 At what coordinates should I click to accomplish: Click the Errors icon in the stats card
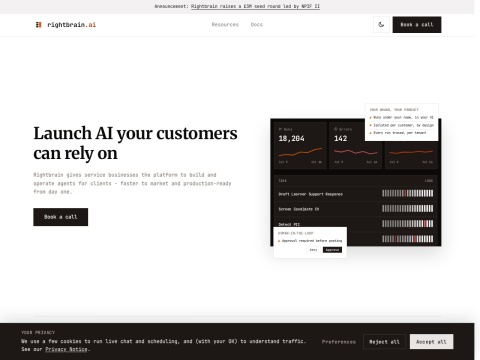(336, 129)
